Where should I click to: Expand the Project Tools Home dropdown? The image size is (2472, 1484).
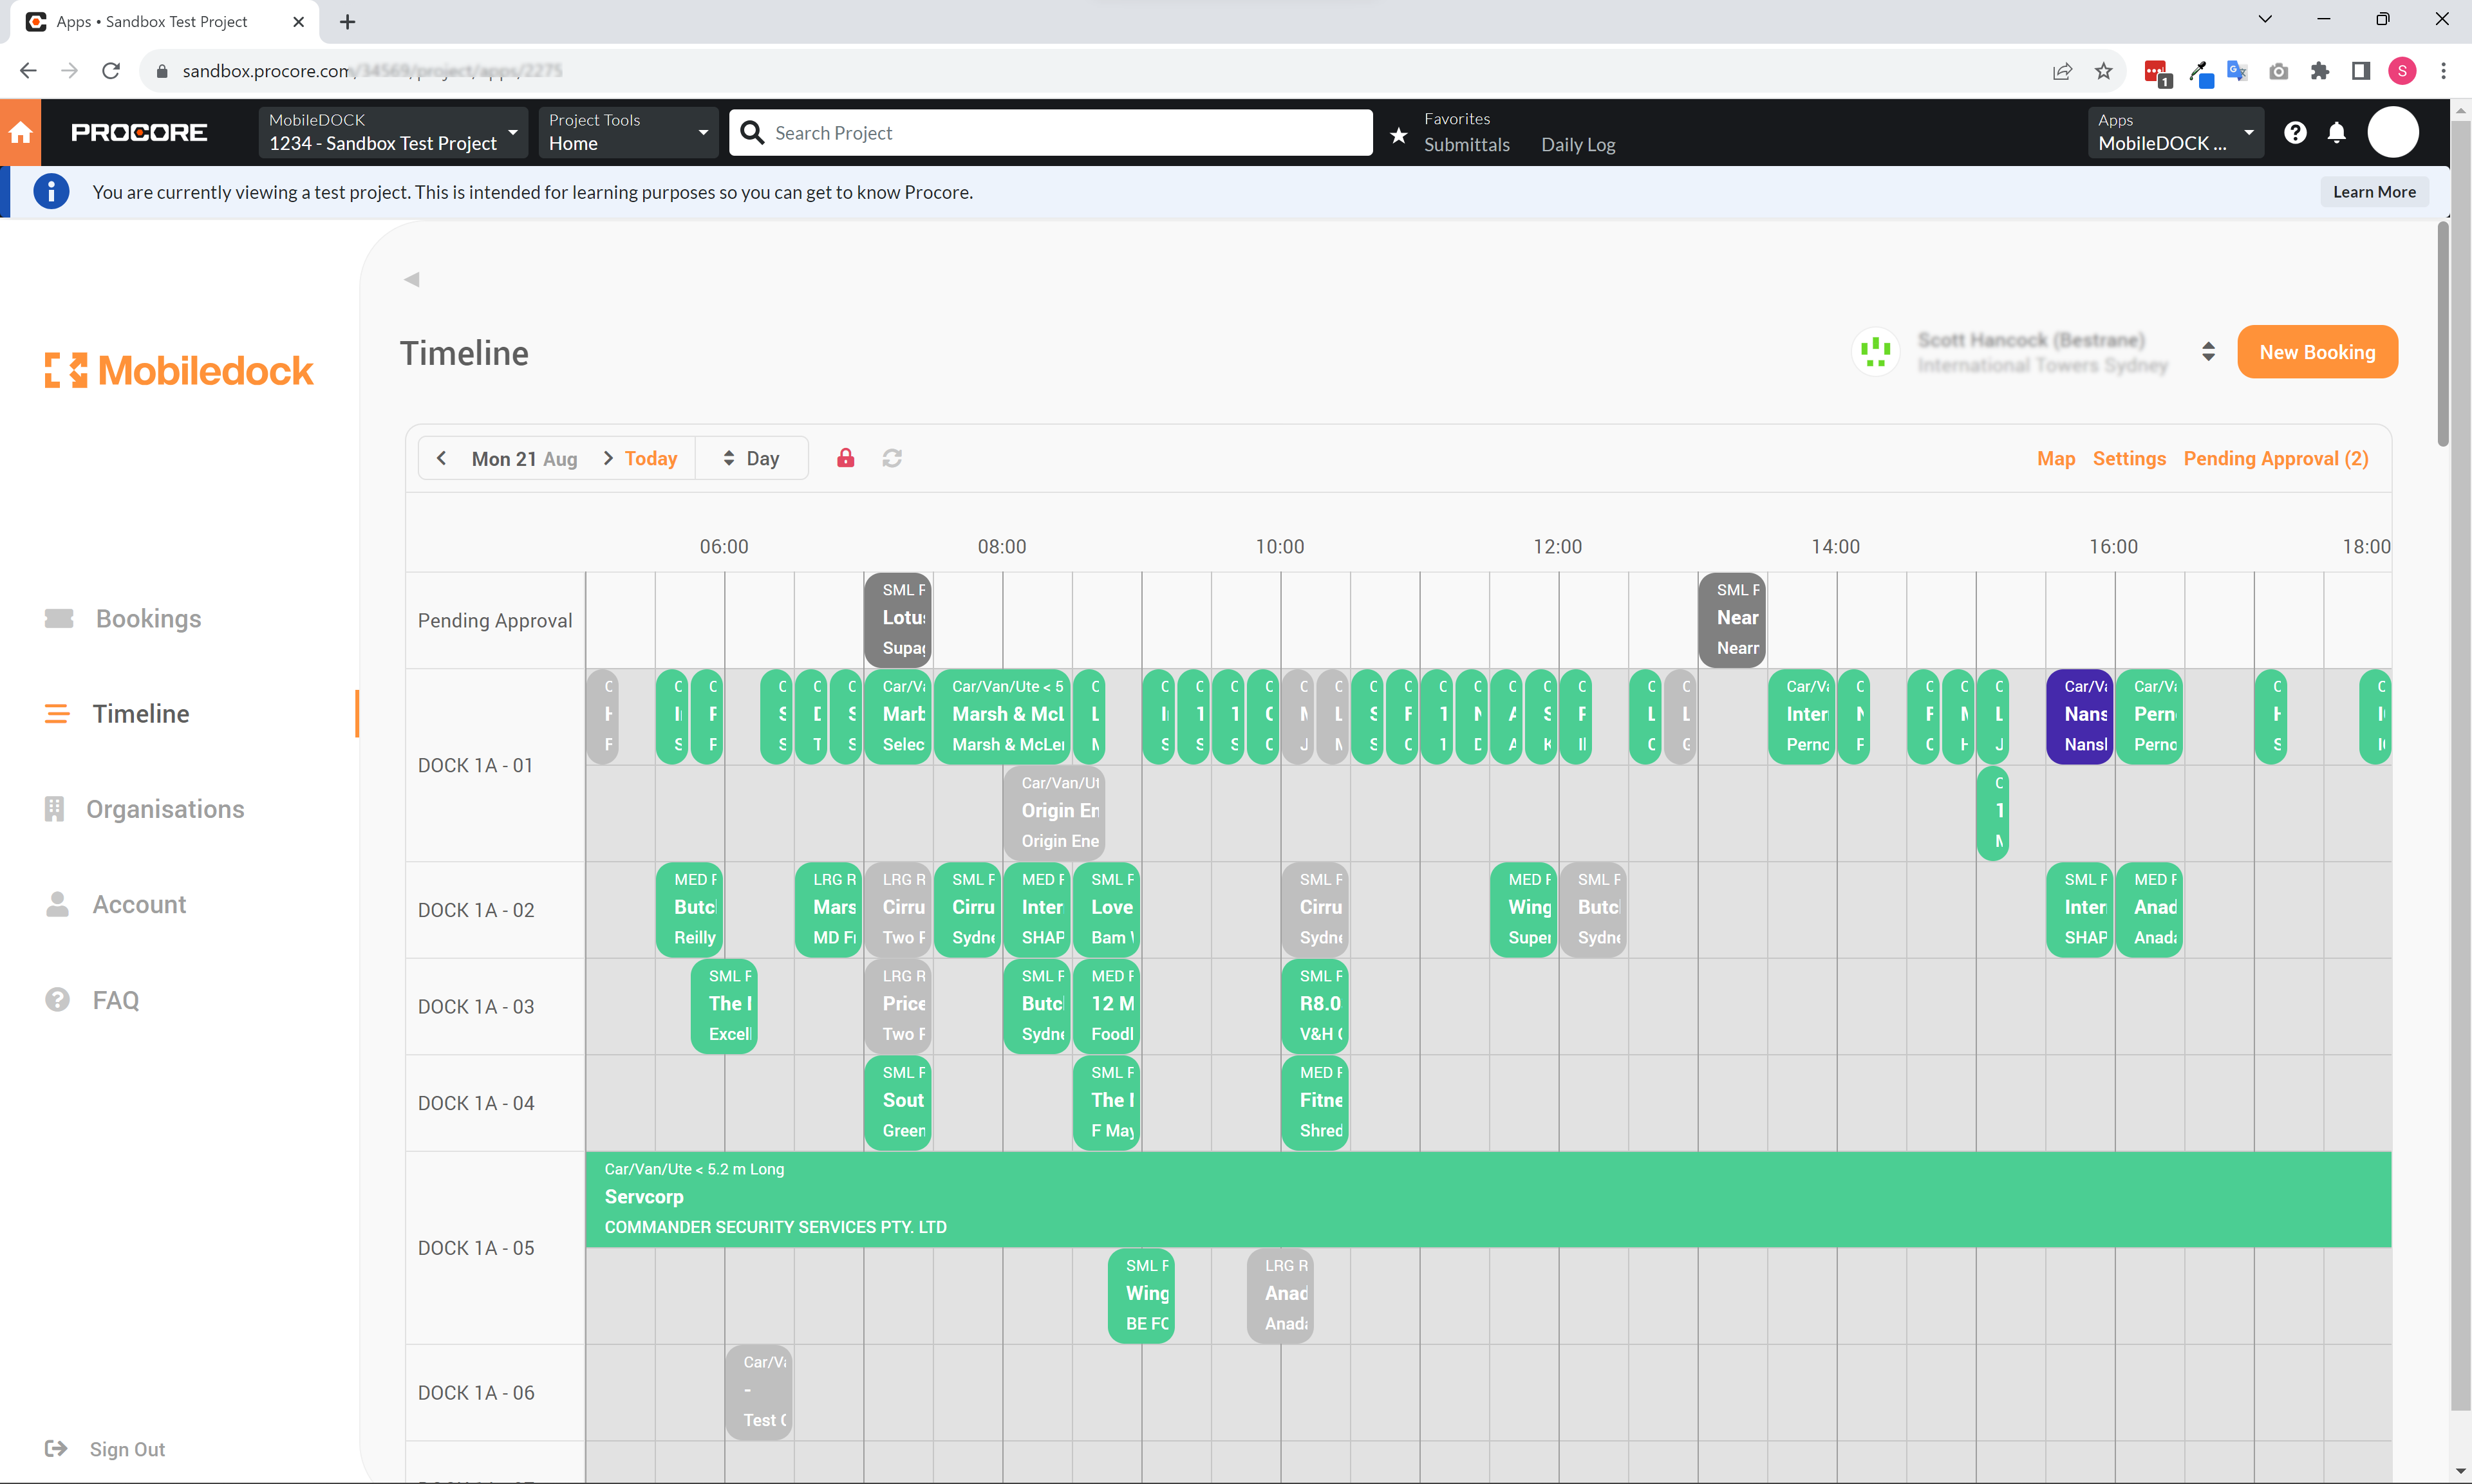coord(627,132)
